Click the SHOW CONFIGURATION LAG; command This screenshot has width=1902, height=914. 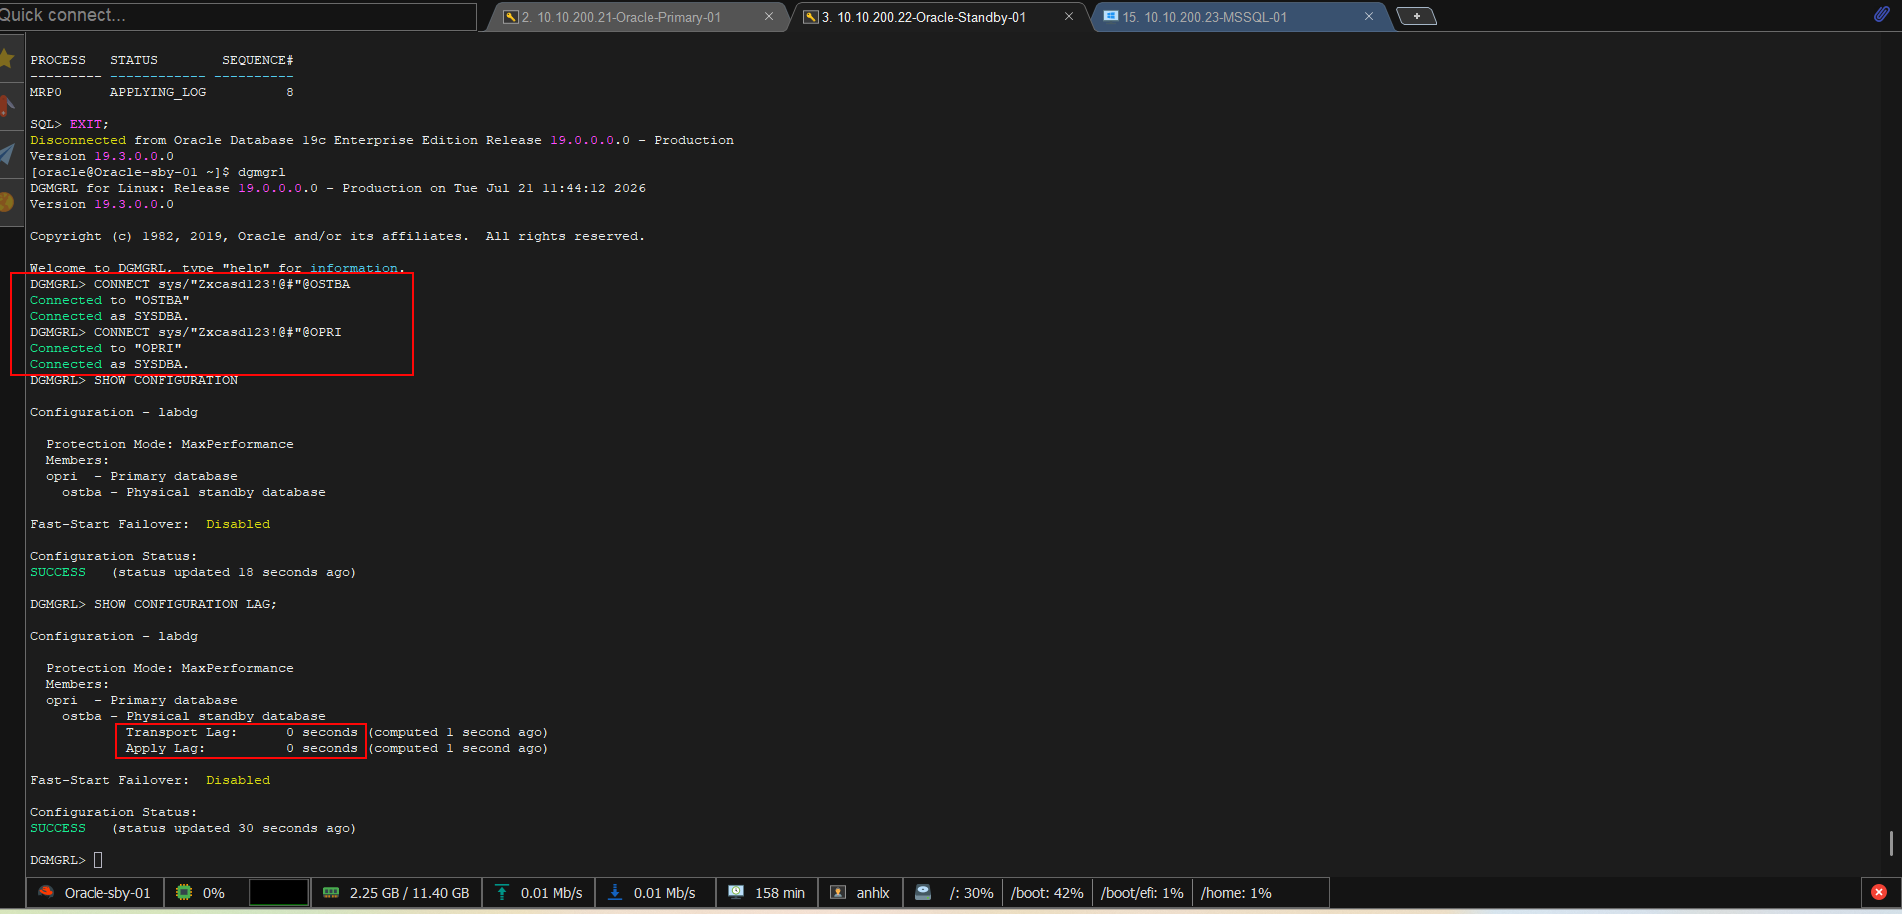click(x=185, y=604)
